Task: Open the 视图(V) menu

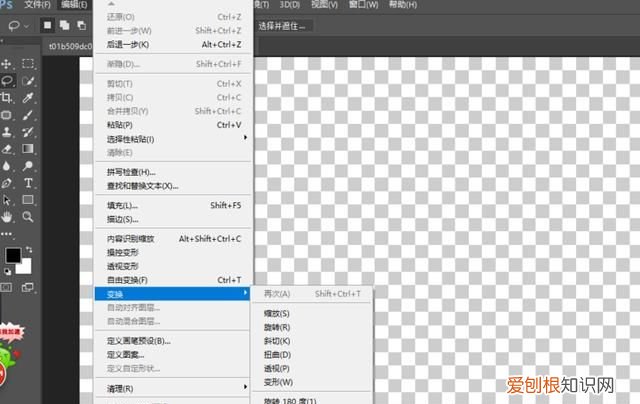Action: tap(324, 5)
